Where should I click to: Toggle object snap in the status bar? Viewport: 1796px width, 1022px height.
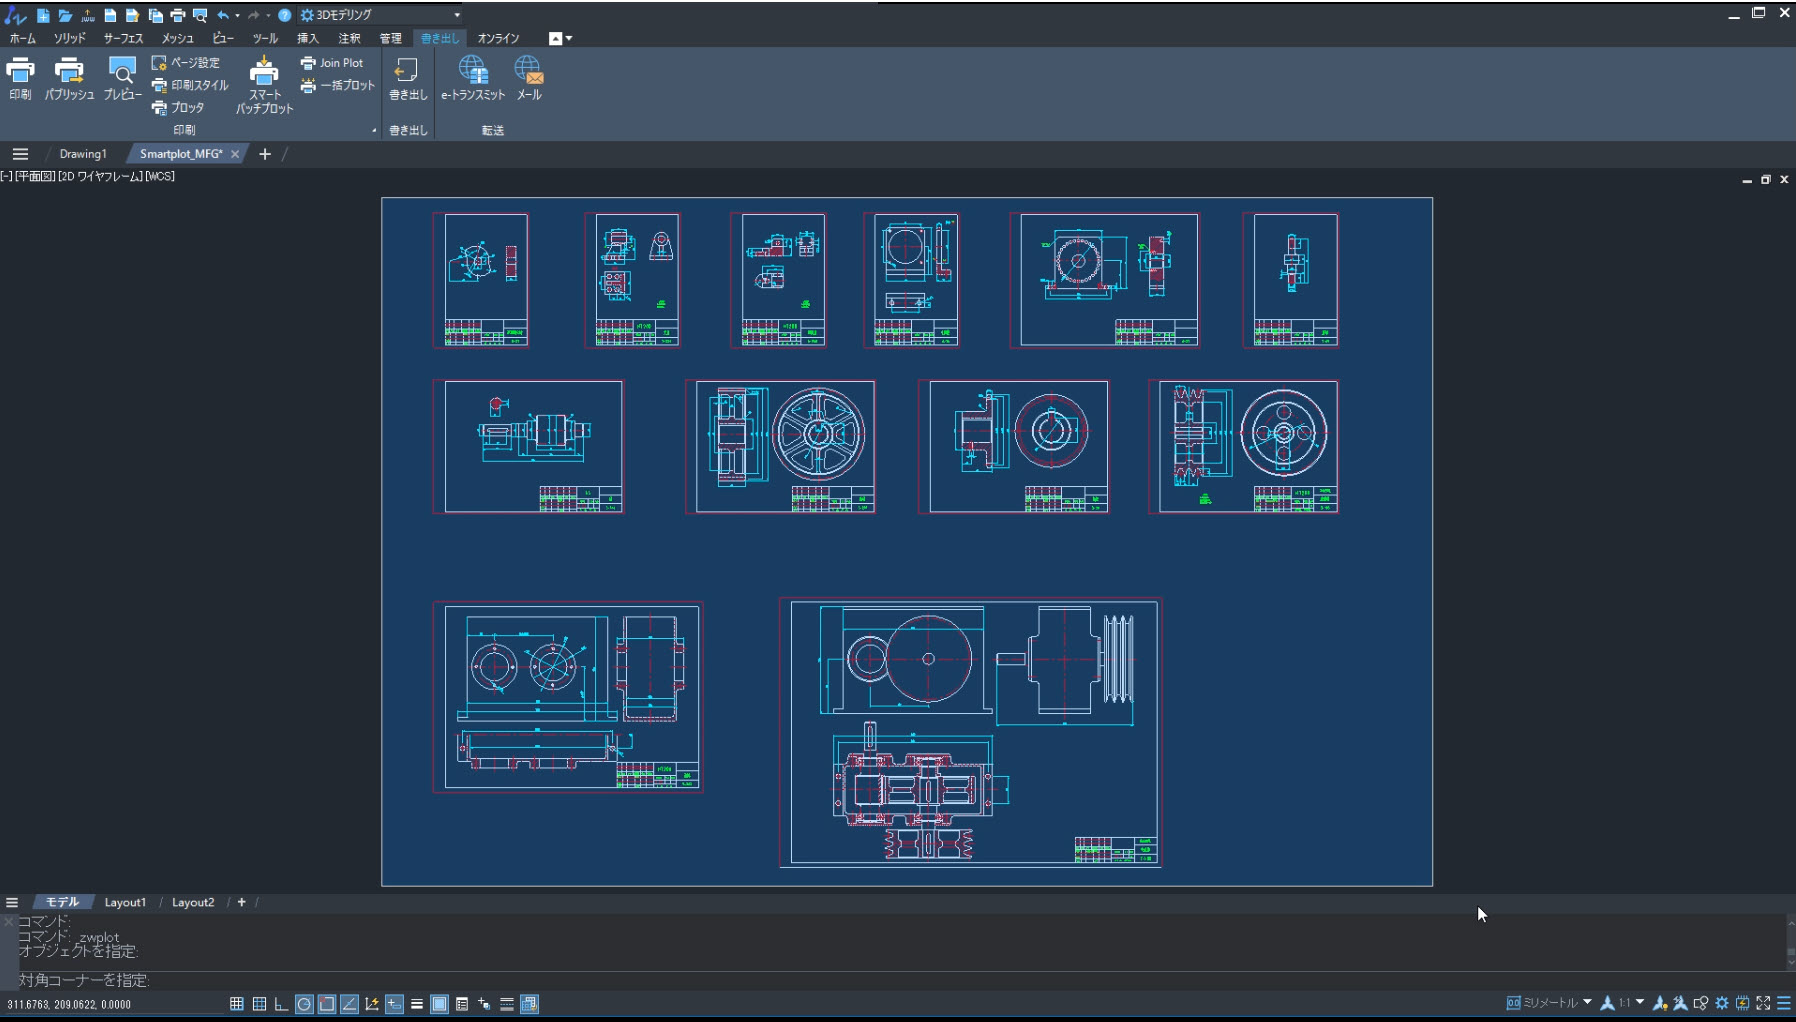327,1003
